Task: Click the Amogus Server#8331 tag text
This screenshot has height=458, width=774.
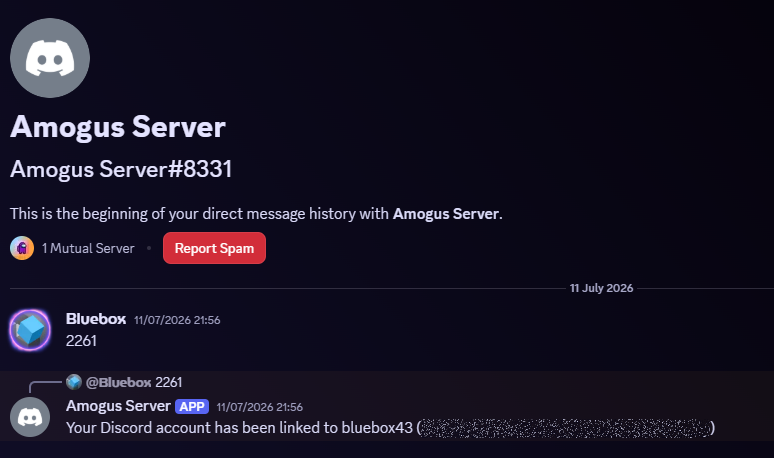Action: coord(121,169)
